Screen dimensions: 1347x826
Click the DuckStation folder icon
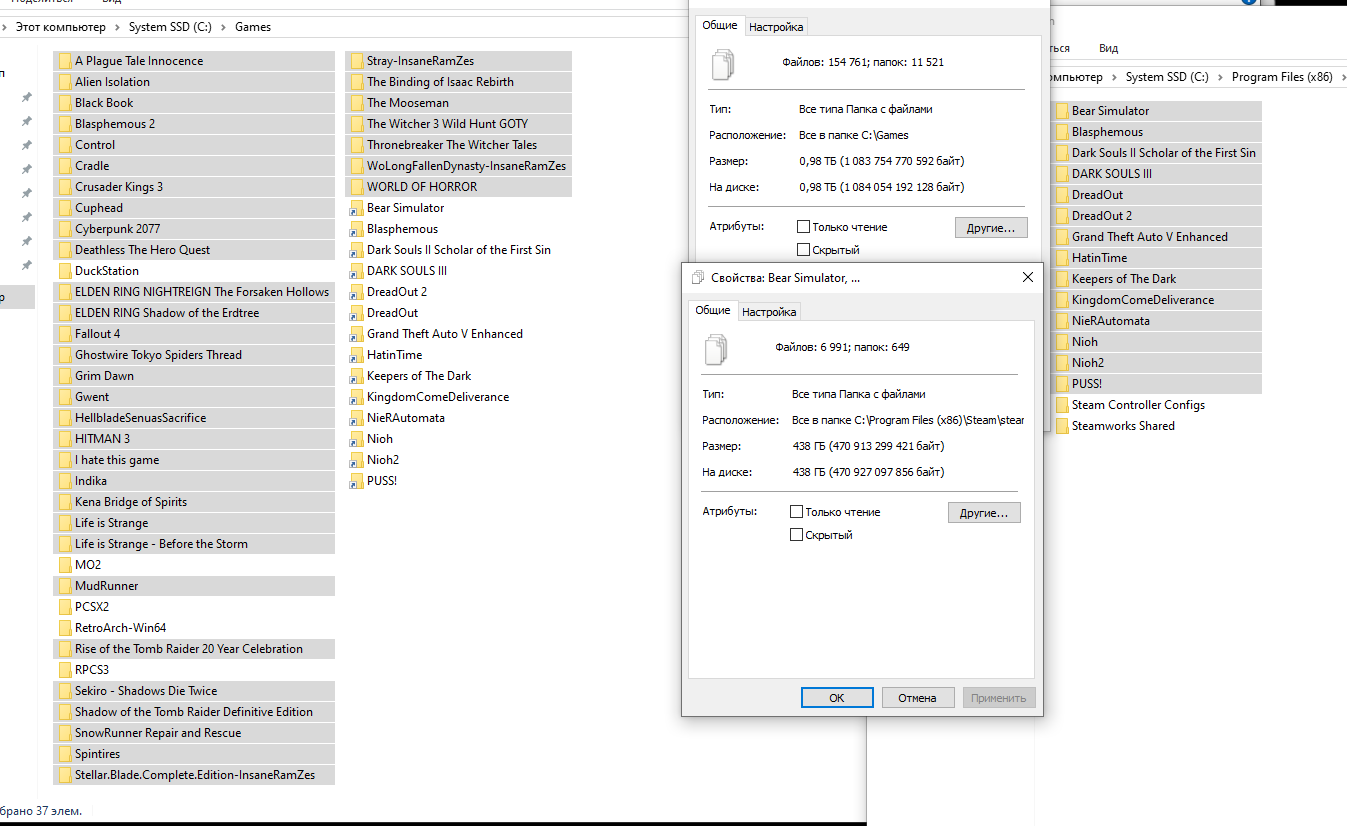65,271
